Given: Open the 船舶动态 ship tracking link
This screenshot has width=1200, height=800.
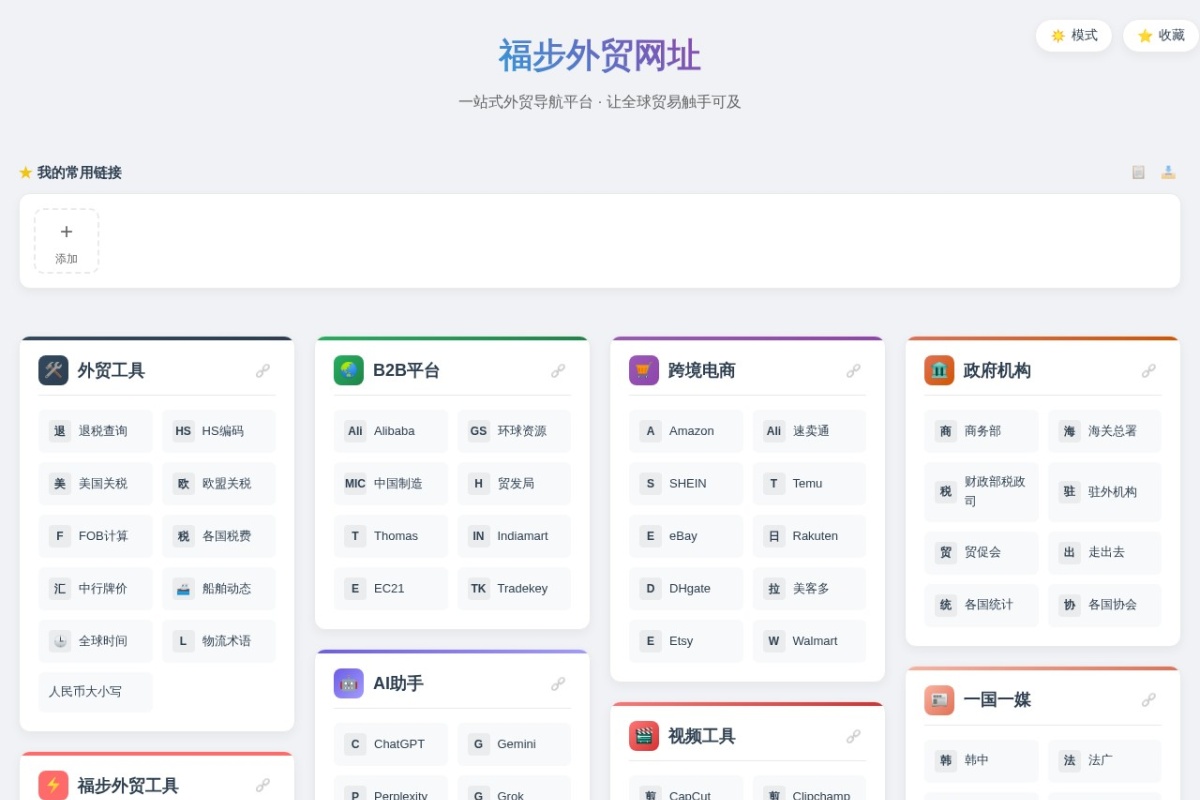Looking at the screenshot, I should coord(219,588).
